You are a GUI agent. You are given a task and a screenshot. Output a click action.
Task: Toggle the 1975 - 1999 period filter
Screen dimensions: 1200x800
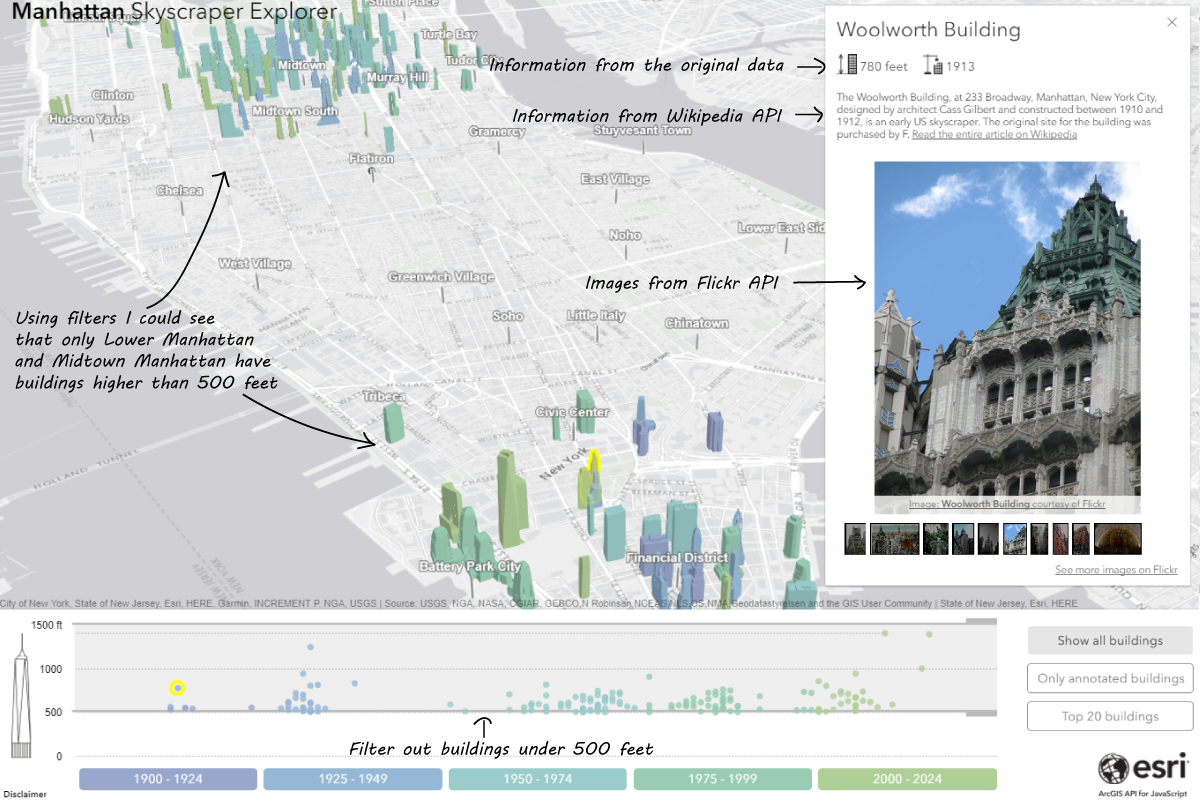point(722,779)
